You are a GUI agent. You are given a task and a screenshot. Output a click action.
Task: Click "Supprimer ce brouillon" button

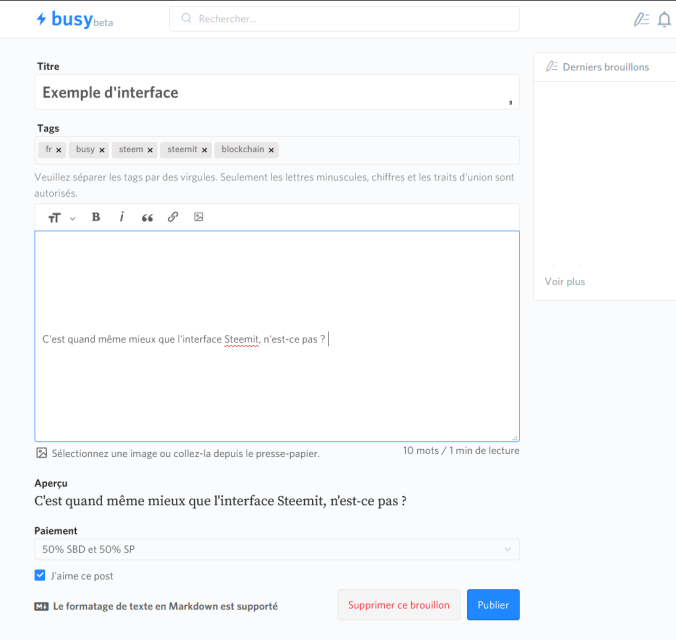click(x=399, y=605)
